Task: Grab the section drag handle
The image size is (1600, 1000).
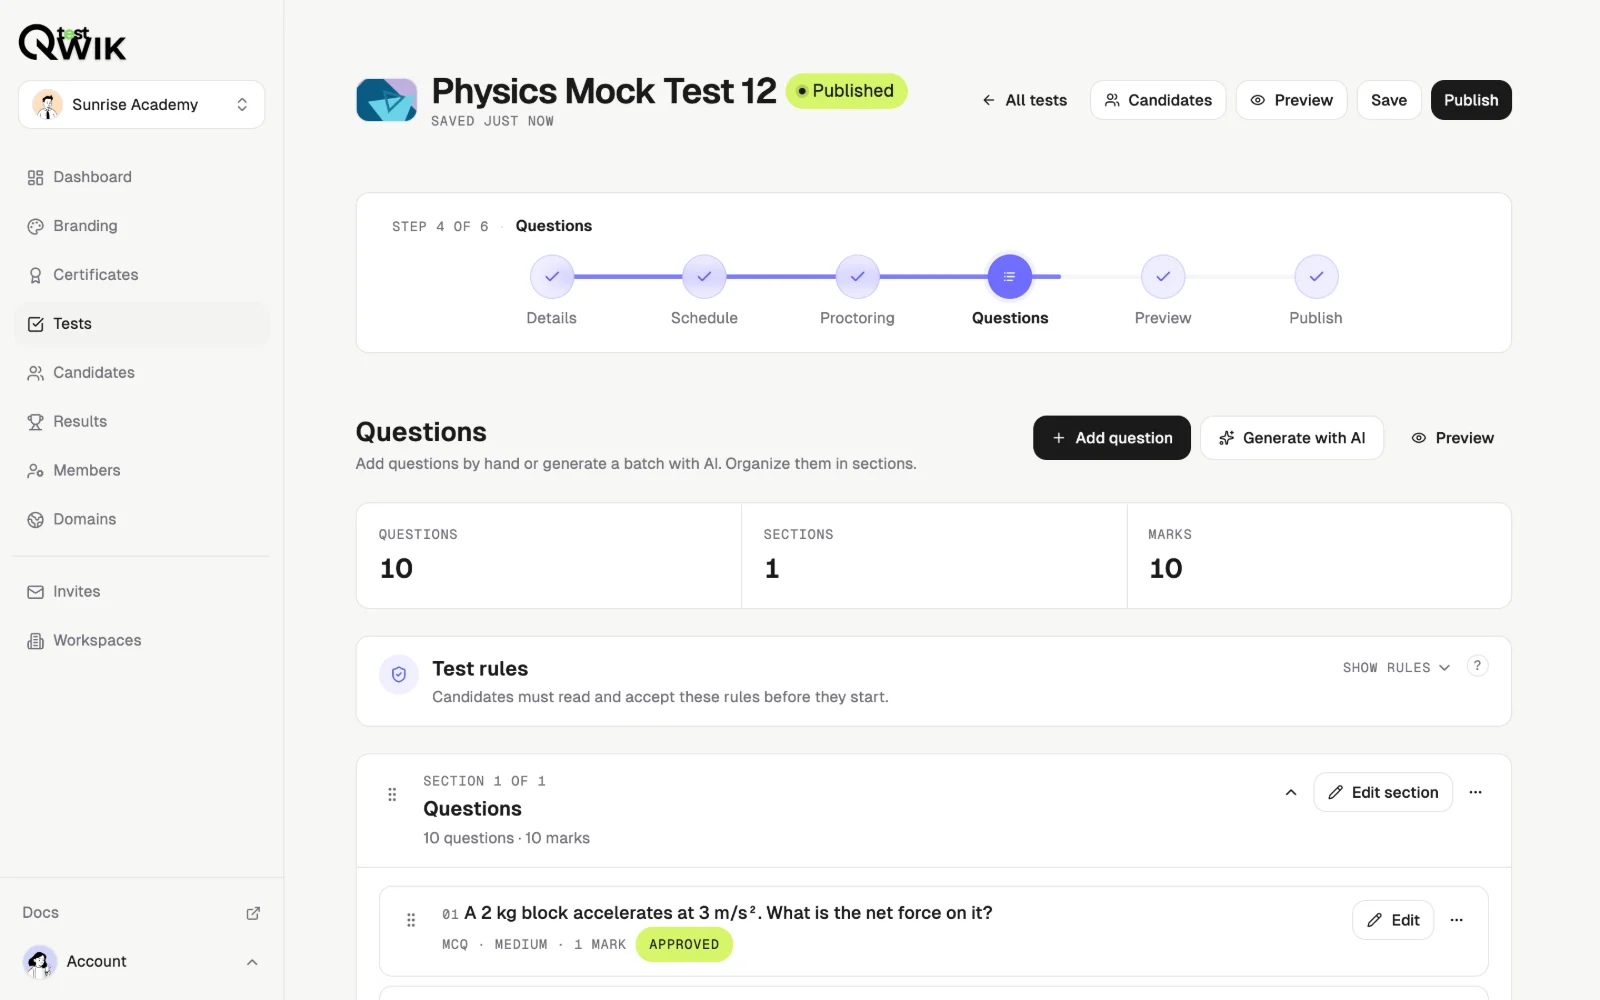Action: pyautogui.click(x=392, y=795)
